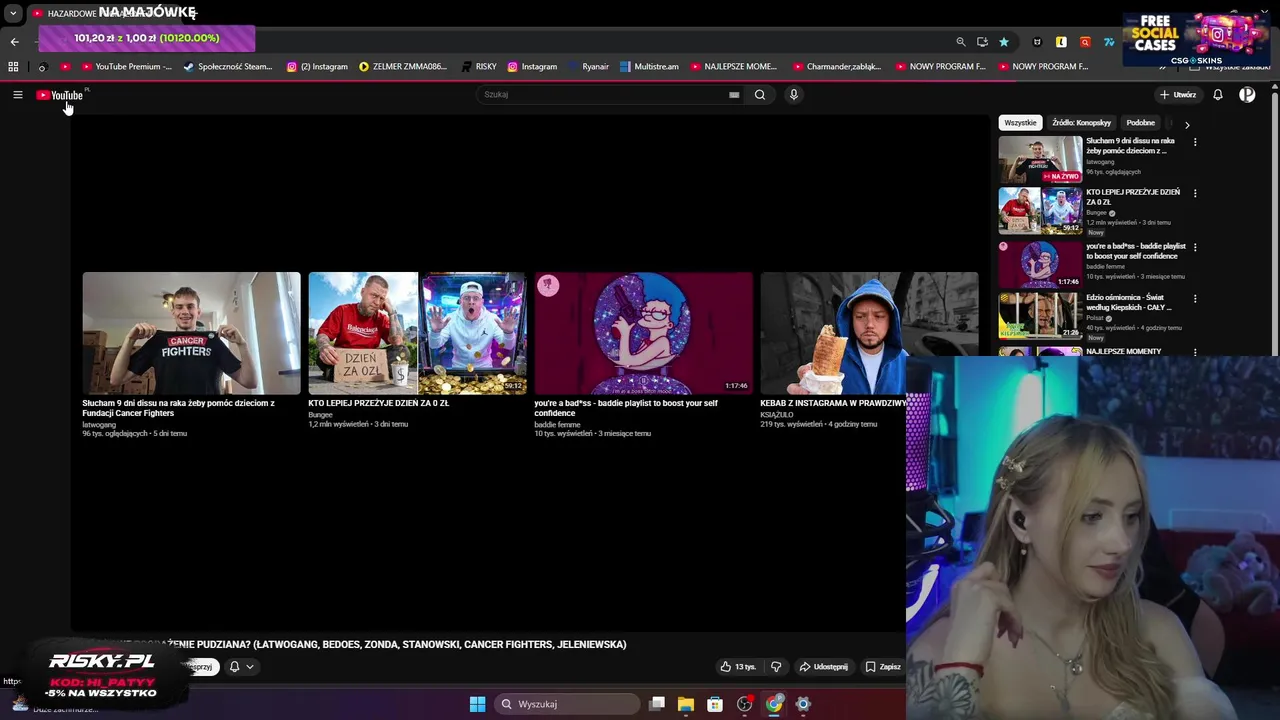Click Udostępnij share button

coord(823,667)
